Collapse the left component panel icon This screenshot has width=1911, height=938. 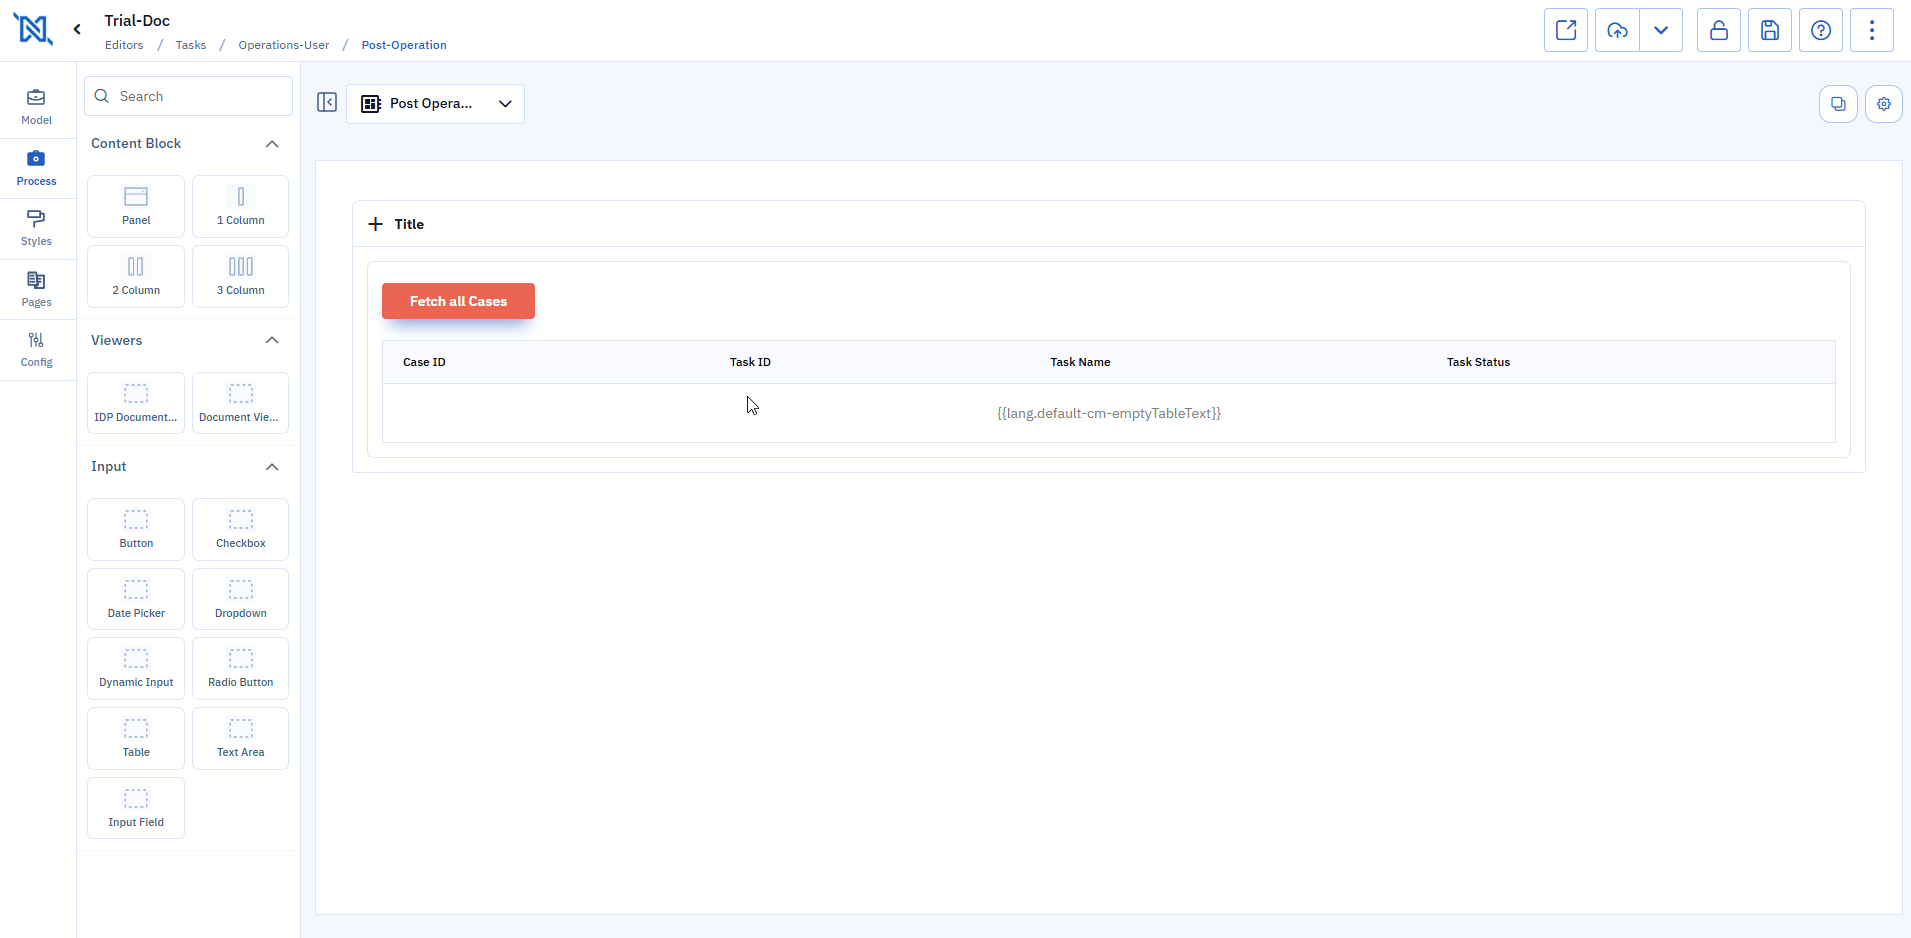(x=327, y=103)
